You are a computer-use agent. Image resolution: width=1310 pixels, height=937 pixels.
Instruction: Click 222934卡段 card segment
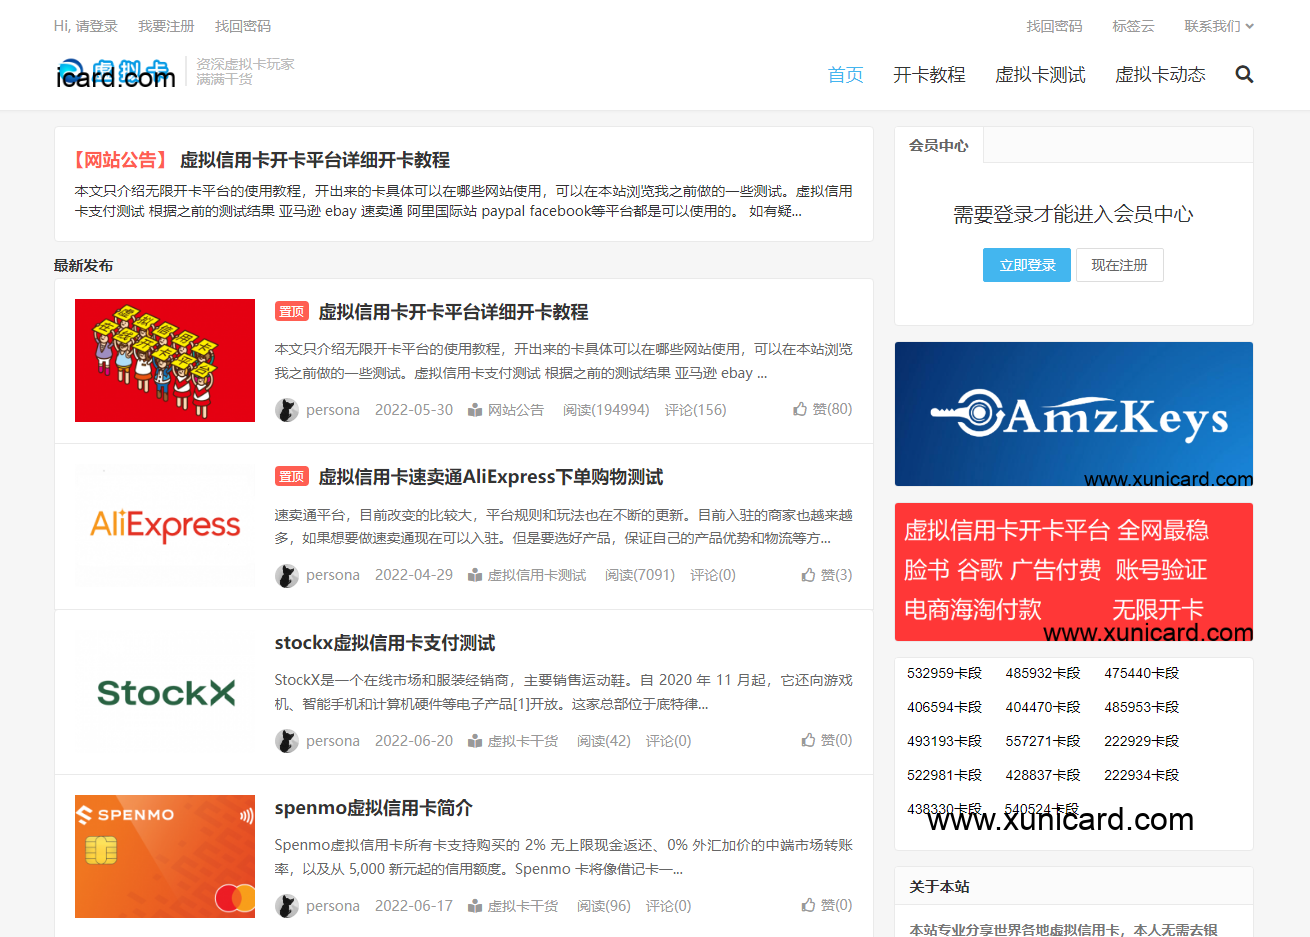pos(1142,775)
